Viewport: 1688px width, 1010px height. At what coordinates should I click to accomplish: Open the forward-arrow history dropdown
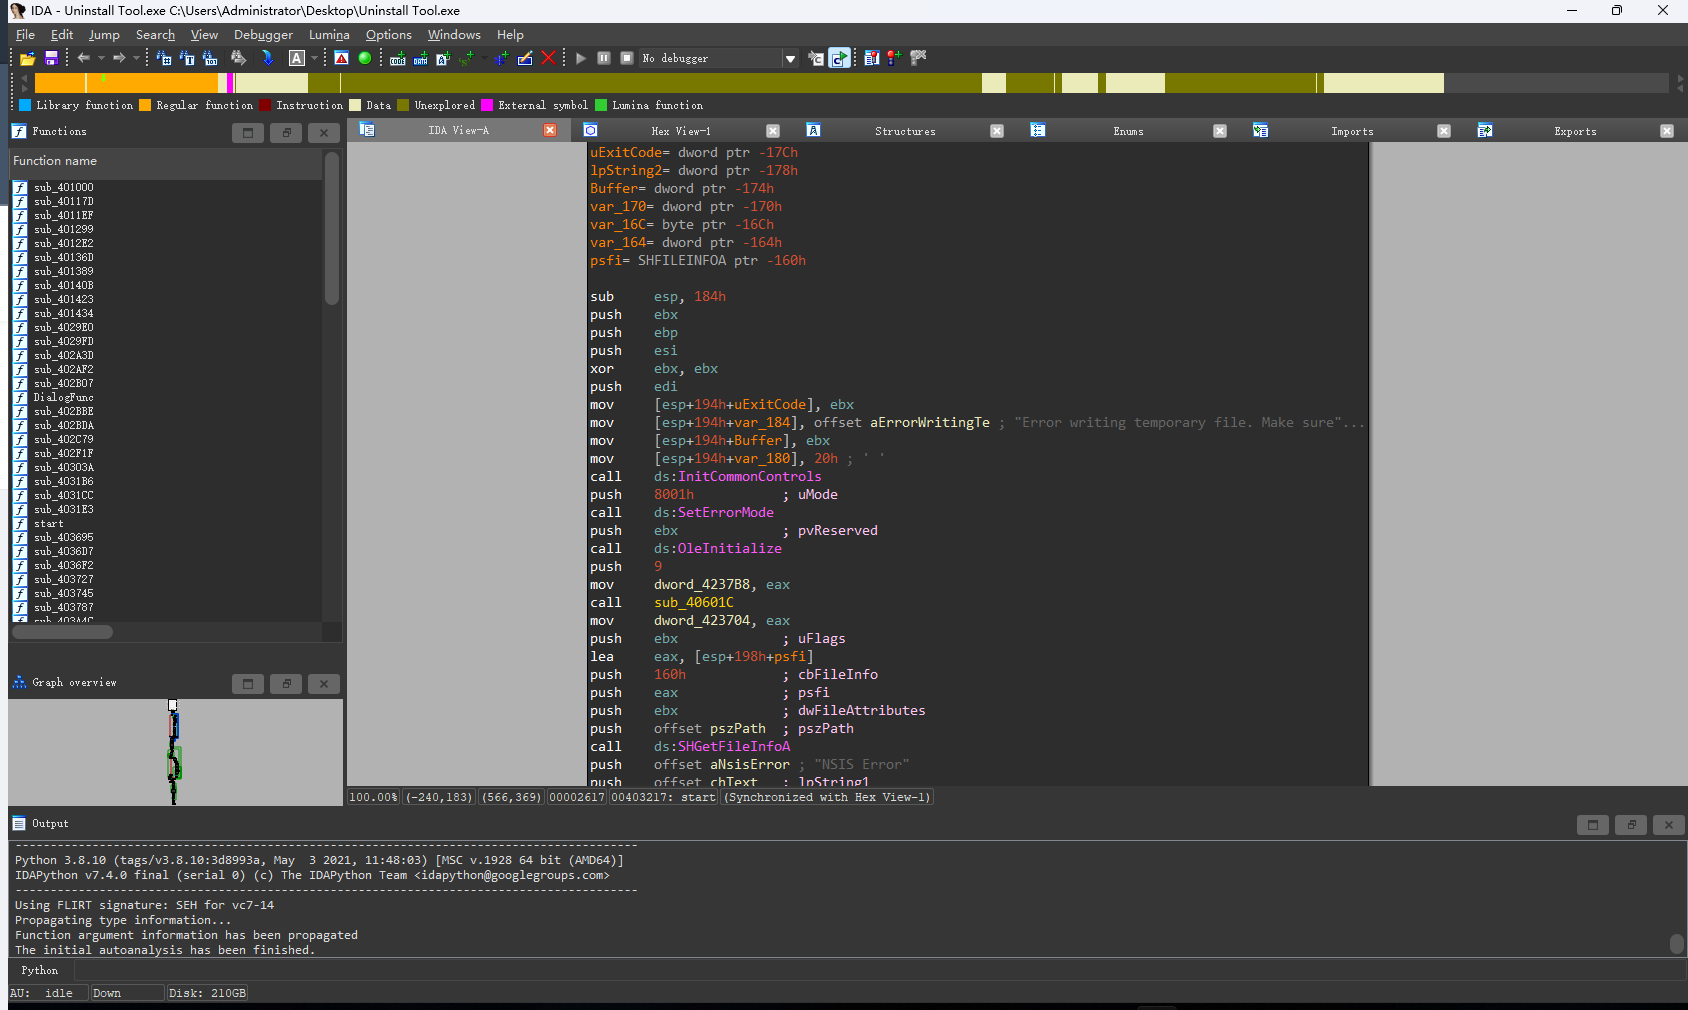(x=136, y=58)
